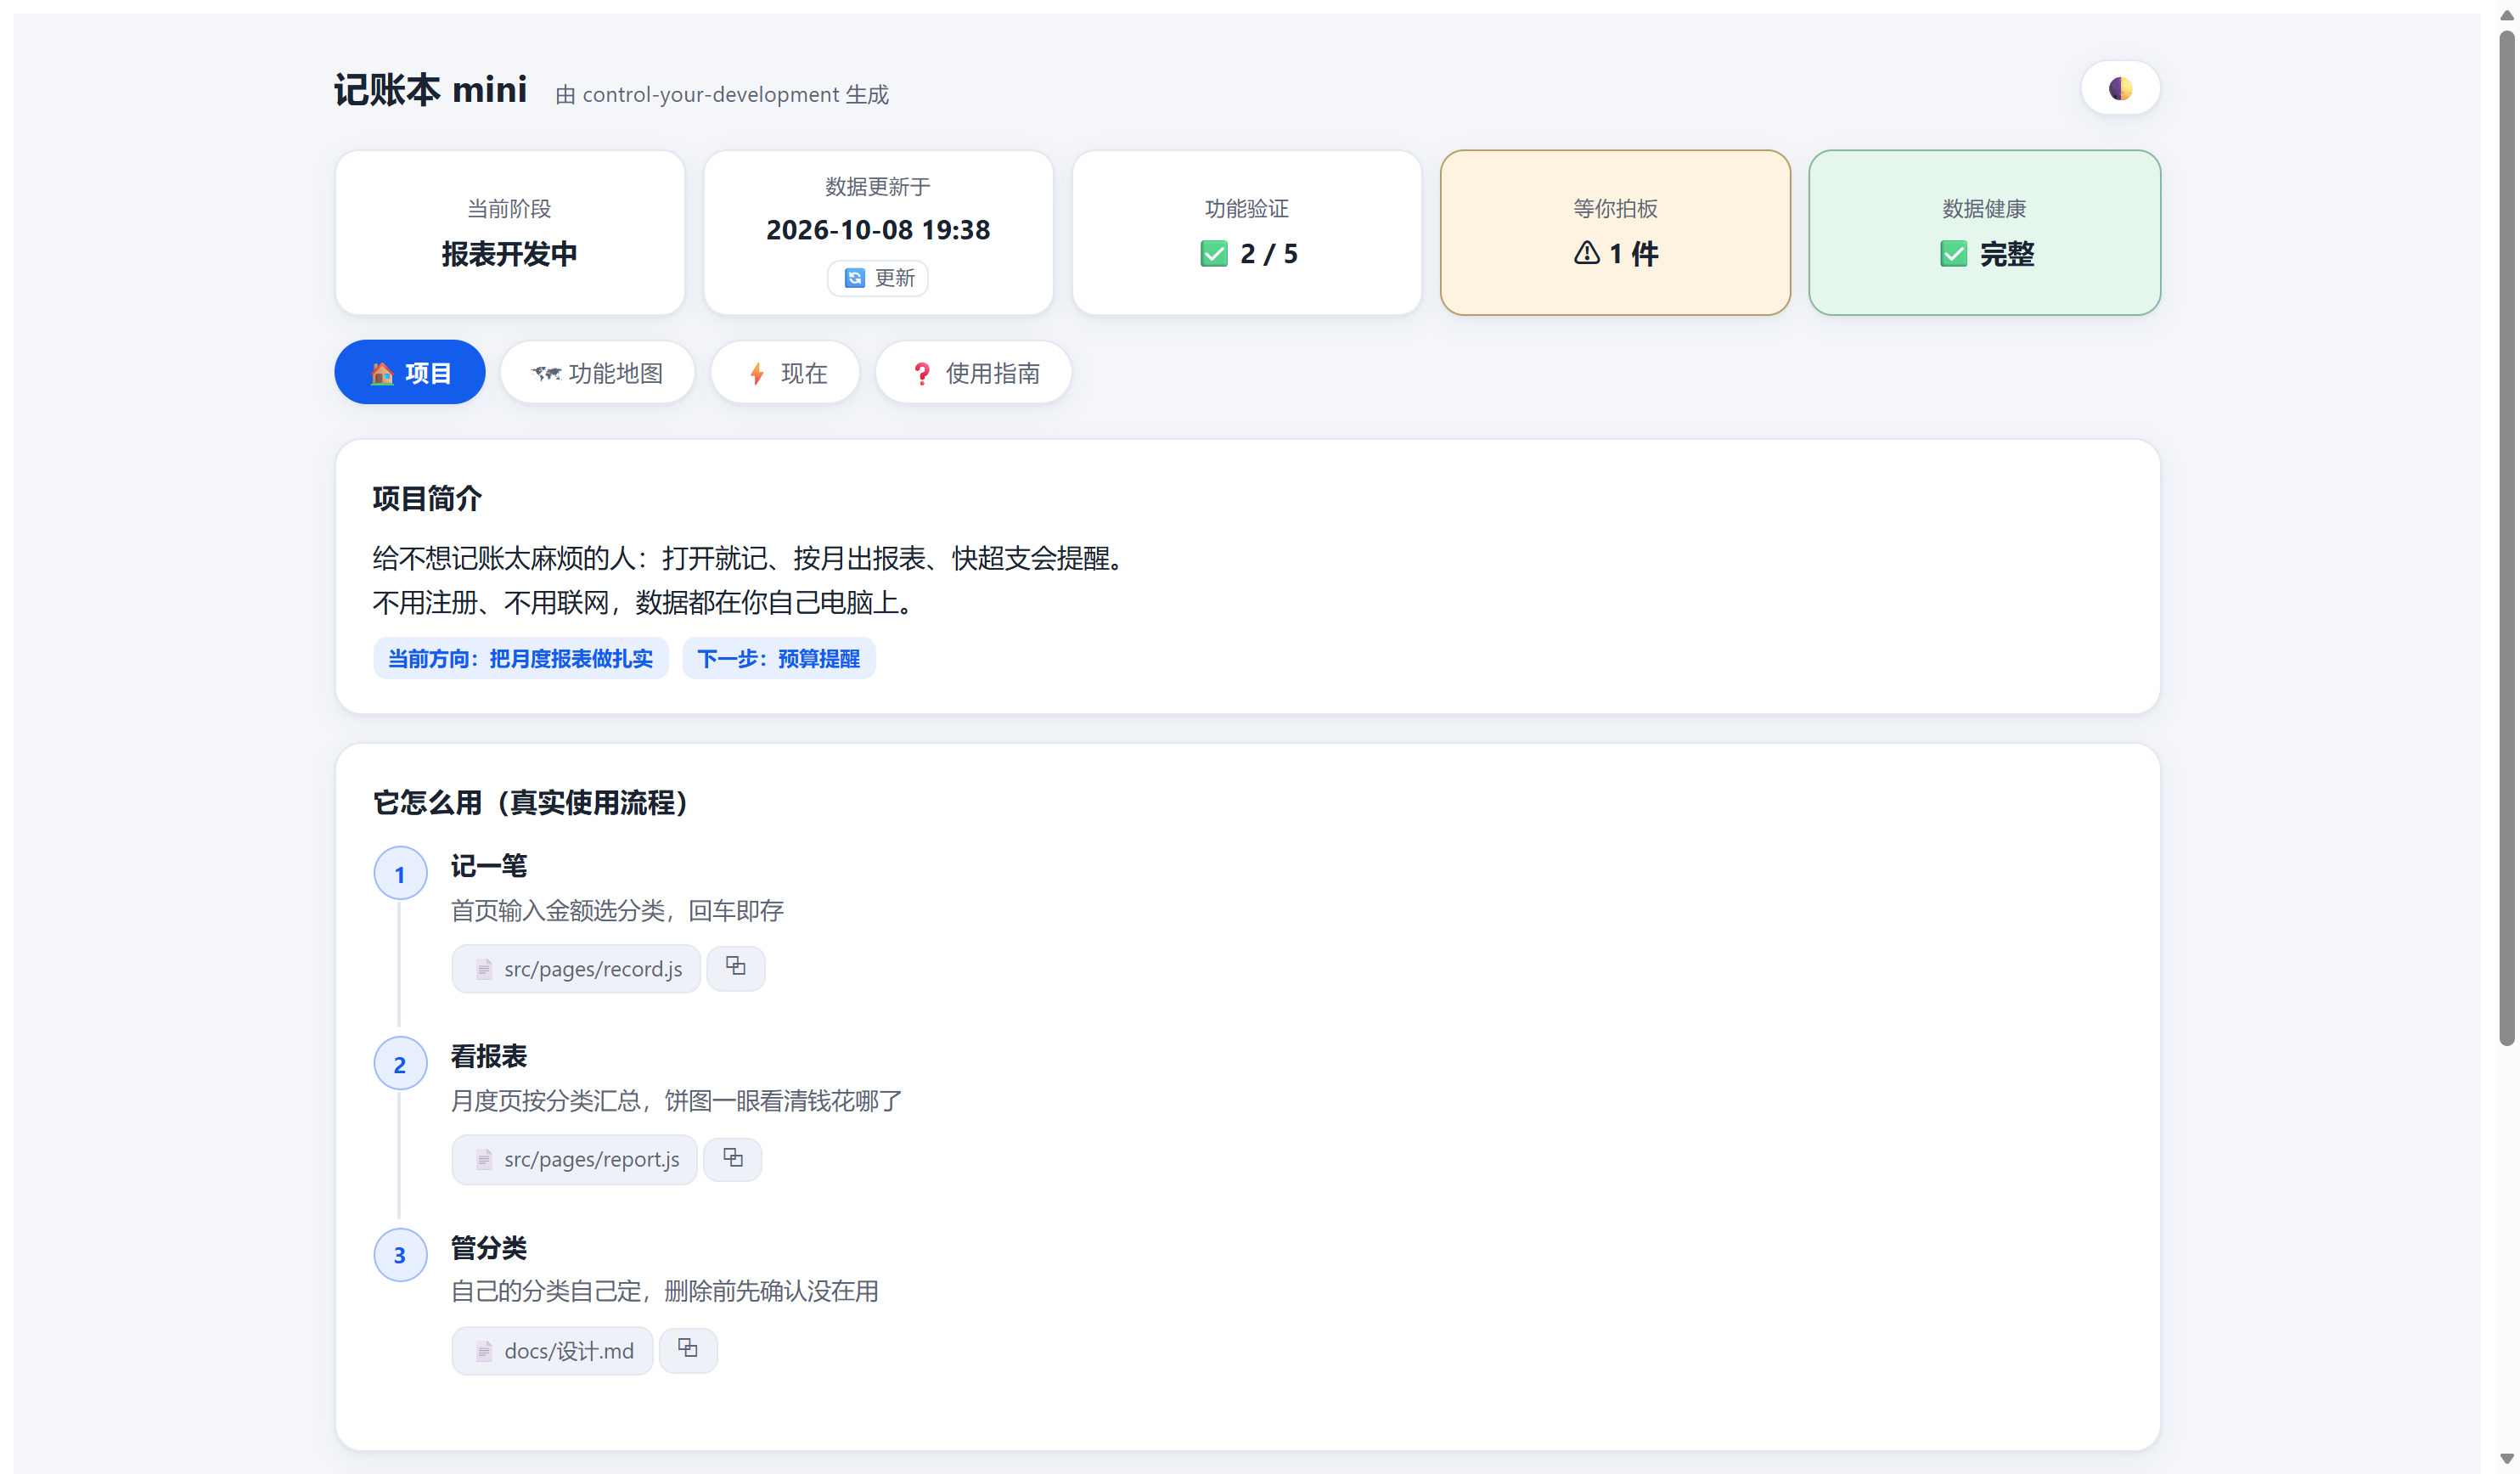Open the 功能验证 2 / 5 card
This screenshot has width=2520, height=1474.
pyautogui.click(x=1247, y=233)
